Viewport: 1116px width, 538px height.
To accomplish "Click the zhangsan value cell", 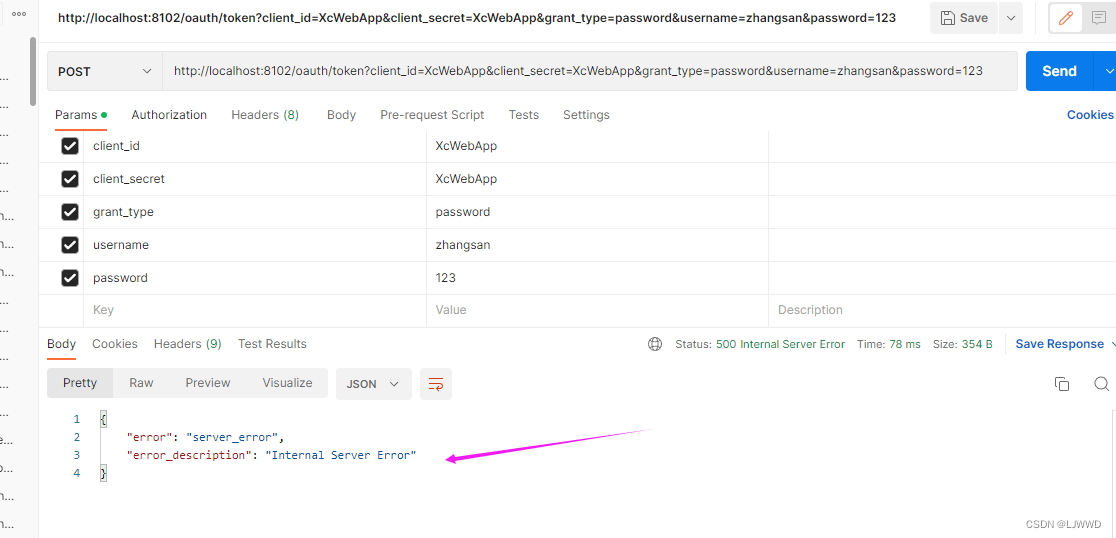I will tap(597, 245).
